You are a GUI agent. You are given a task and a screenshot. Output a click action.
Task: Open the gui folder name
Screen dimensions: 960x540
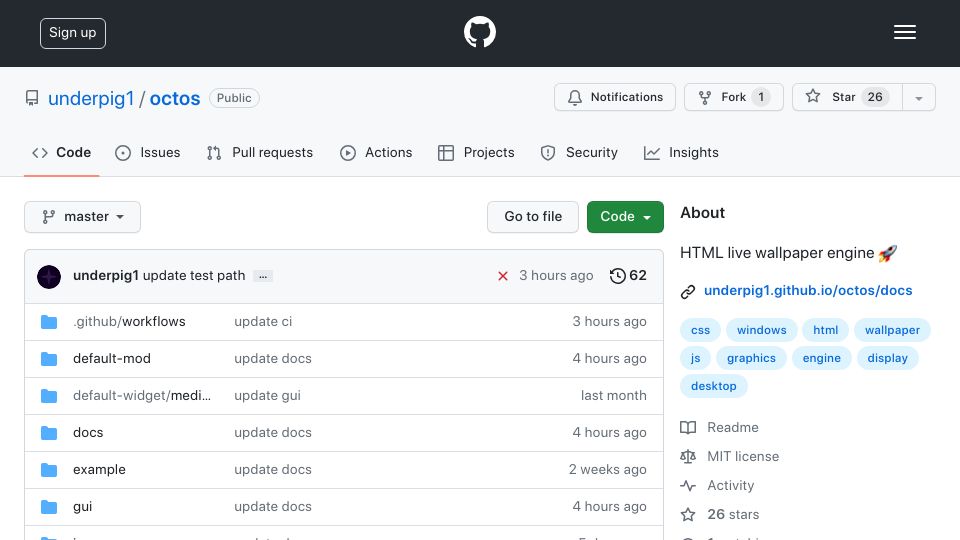click(x=83, y=507)
